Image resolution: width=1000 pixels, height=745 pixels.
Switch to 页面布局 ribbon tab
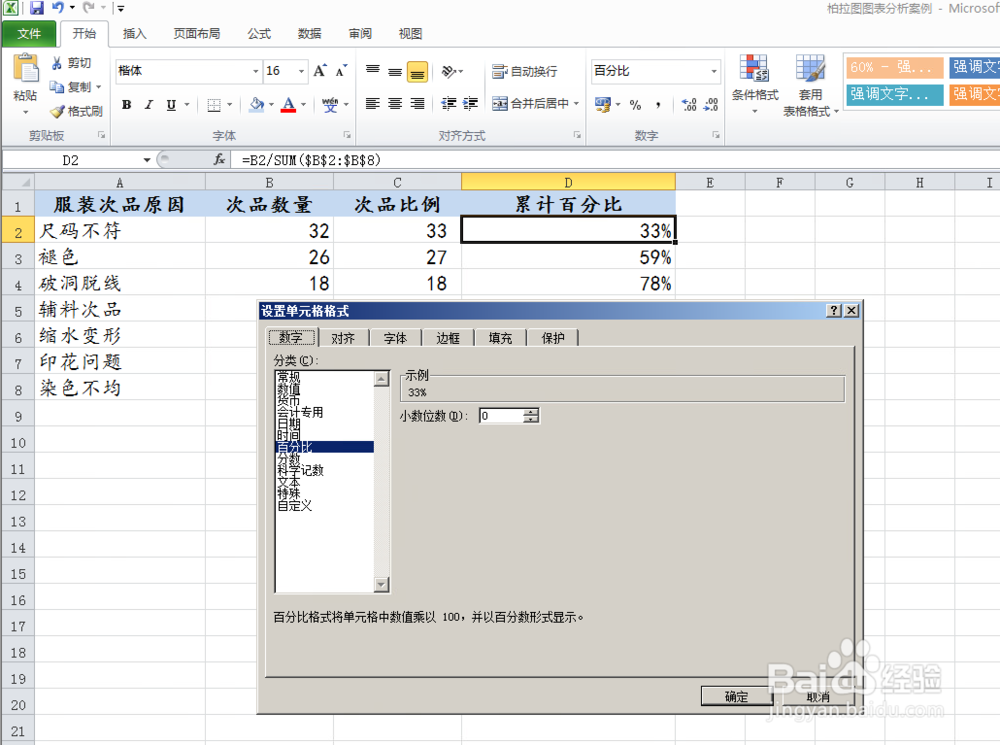[197, 34]
